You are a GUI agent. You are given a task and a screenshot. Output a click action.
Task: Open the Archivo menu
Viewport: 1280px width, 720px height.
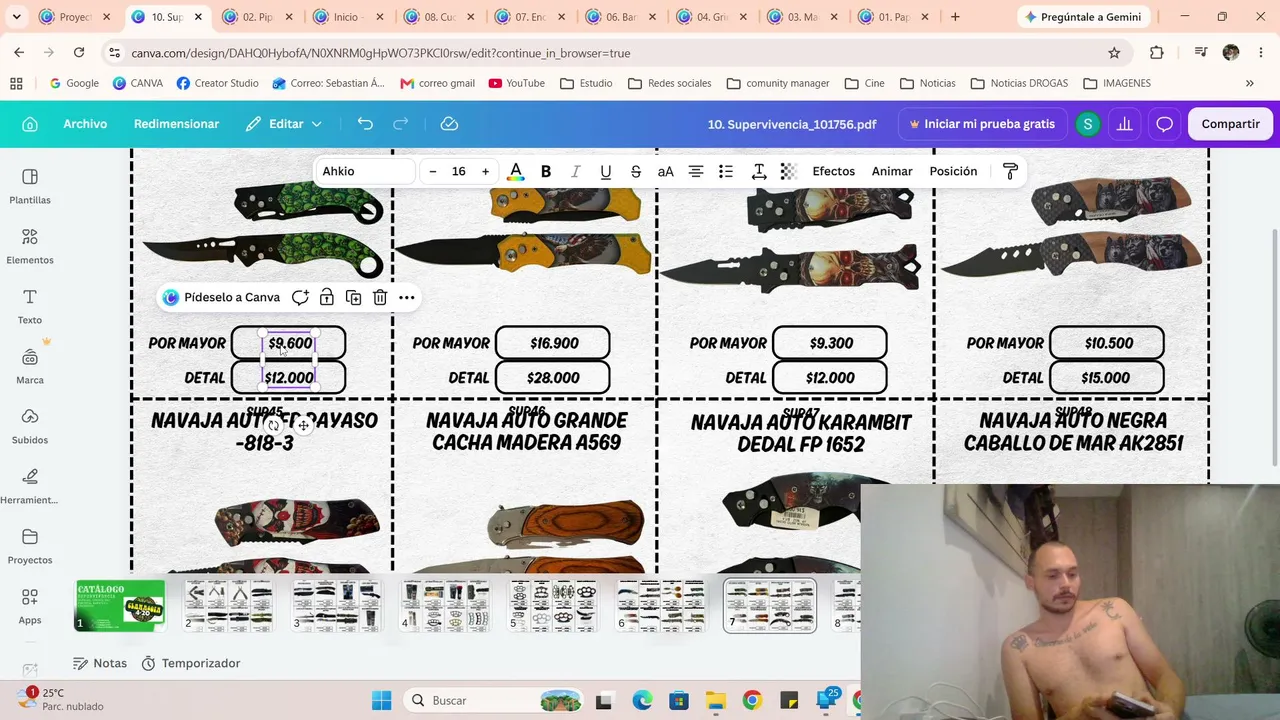coord(85,124)
